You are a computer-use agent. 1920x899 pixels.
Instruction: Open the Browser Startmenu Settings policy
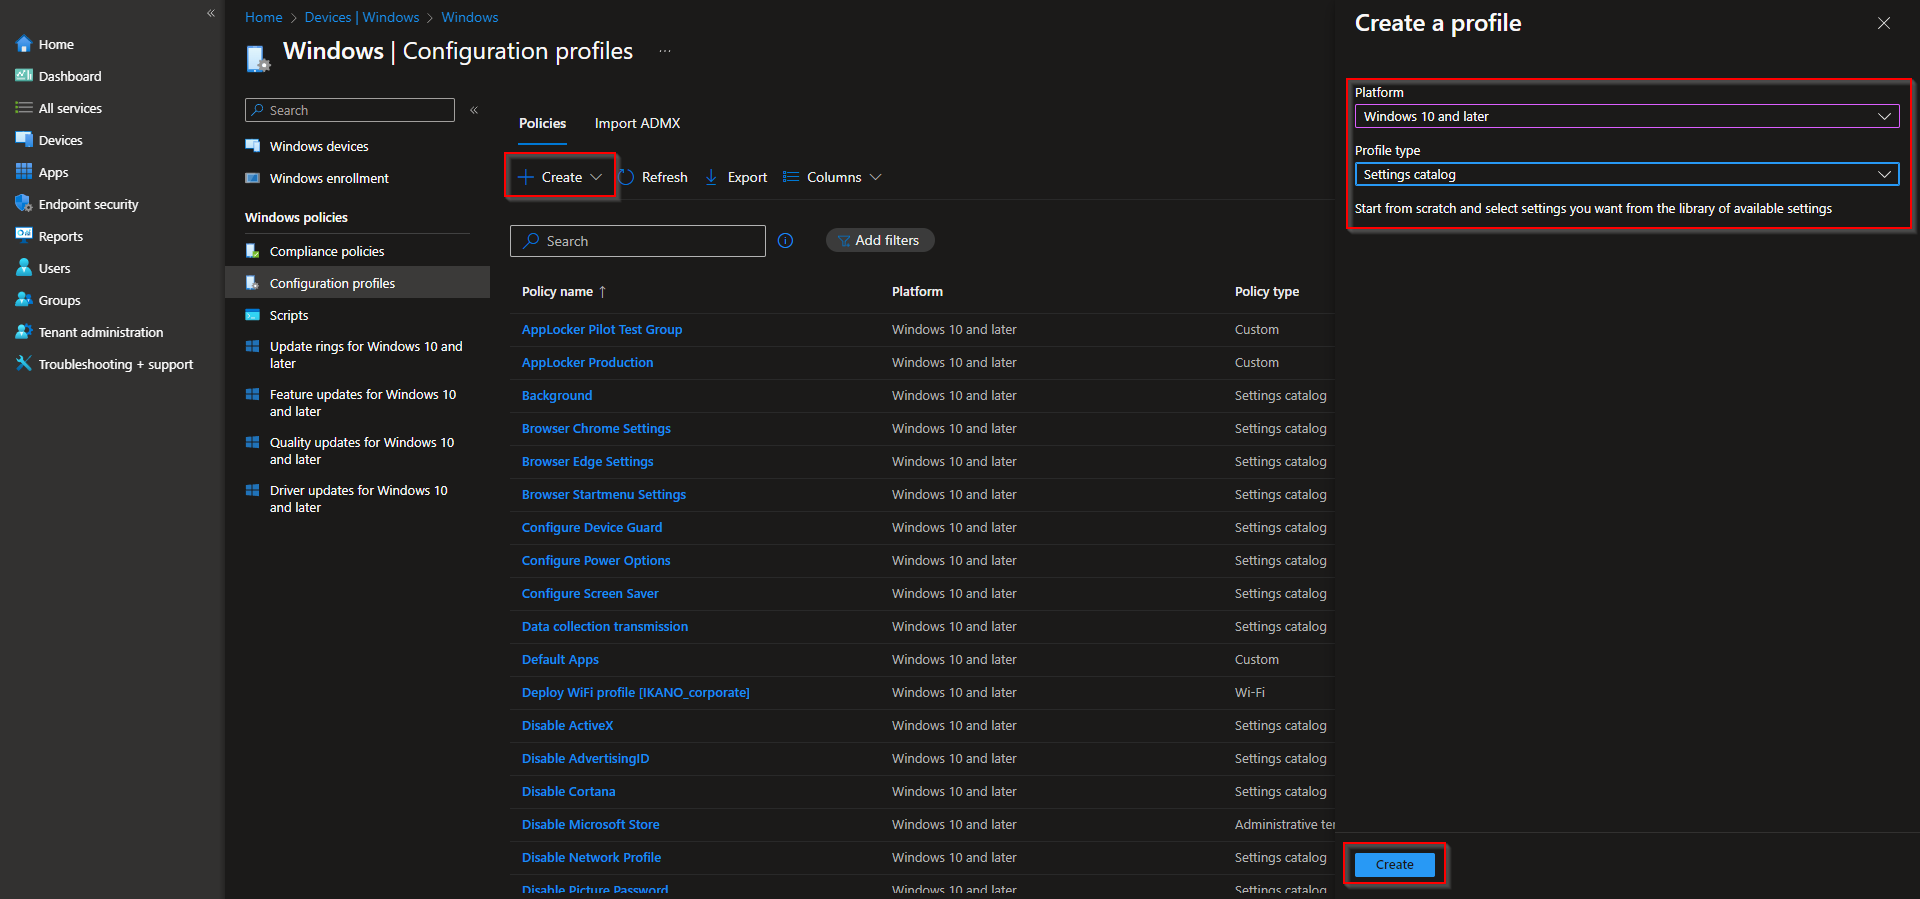(604, 494)
